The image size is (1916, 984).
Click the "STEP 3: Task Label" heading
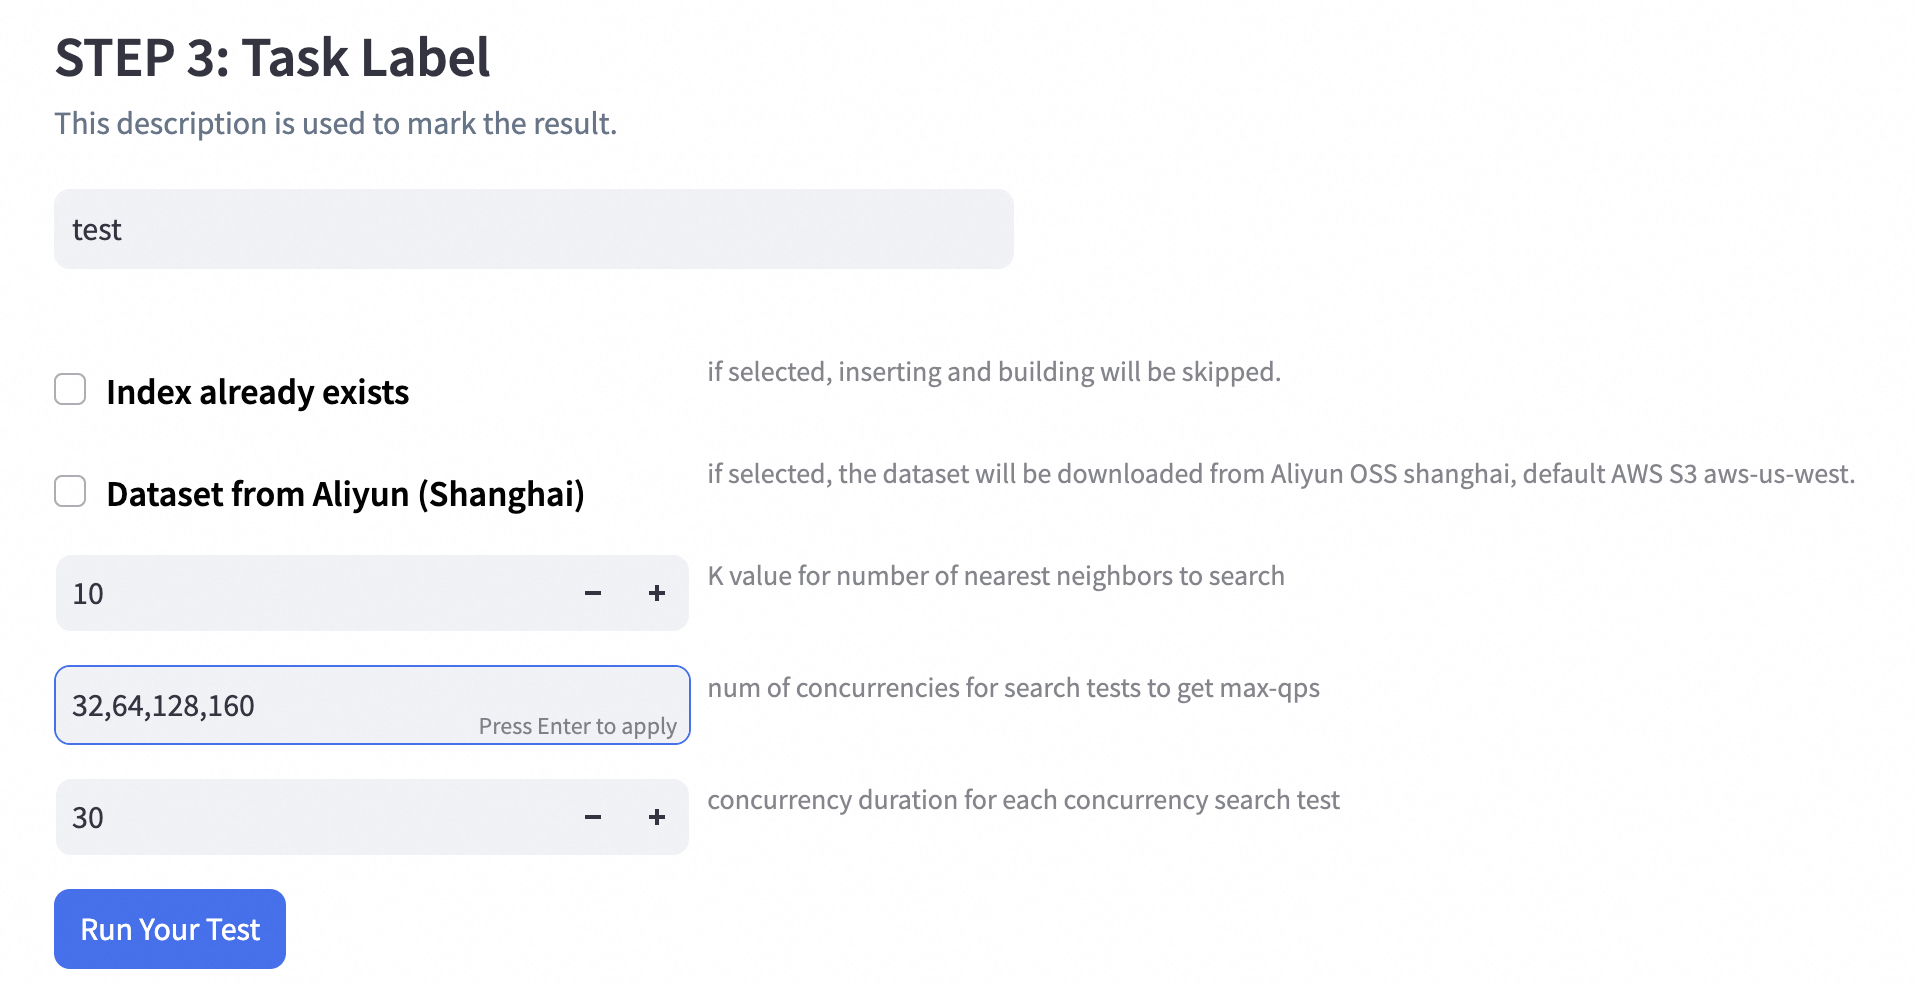pyautogui.click(x=272, y=58)
